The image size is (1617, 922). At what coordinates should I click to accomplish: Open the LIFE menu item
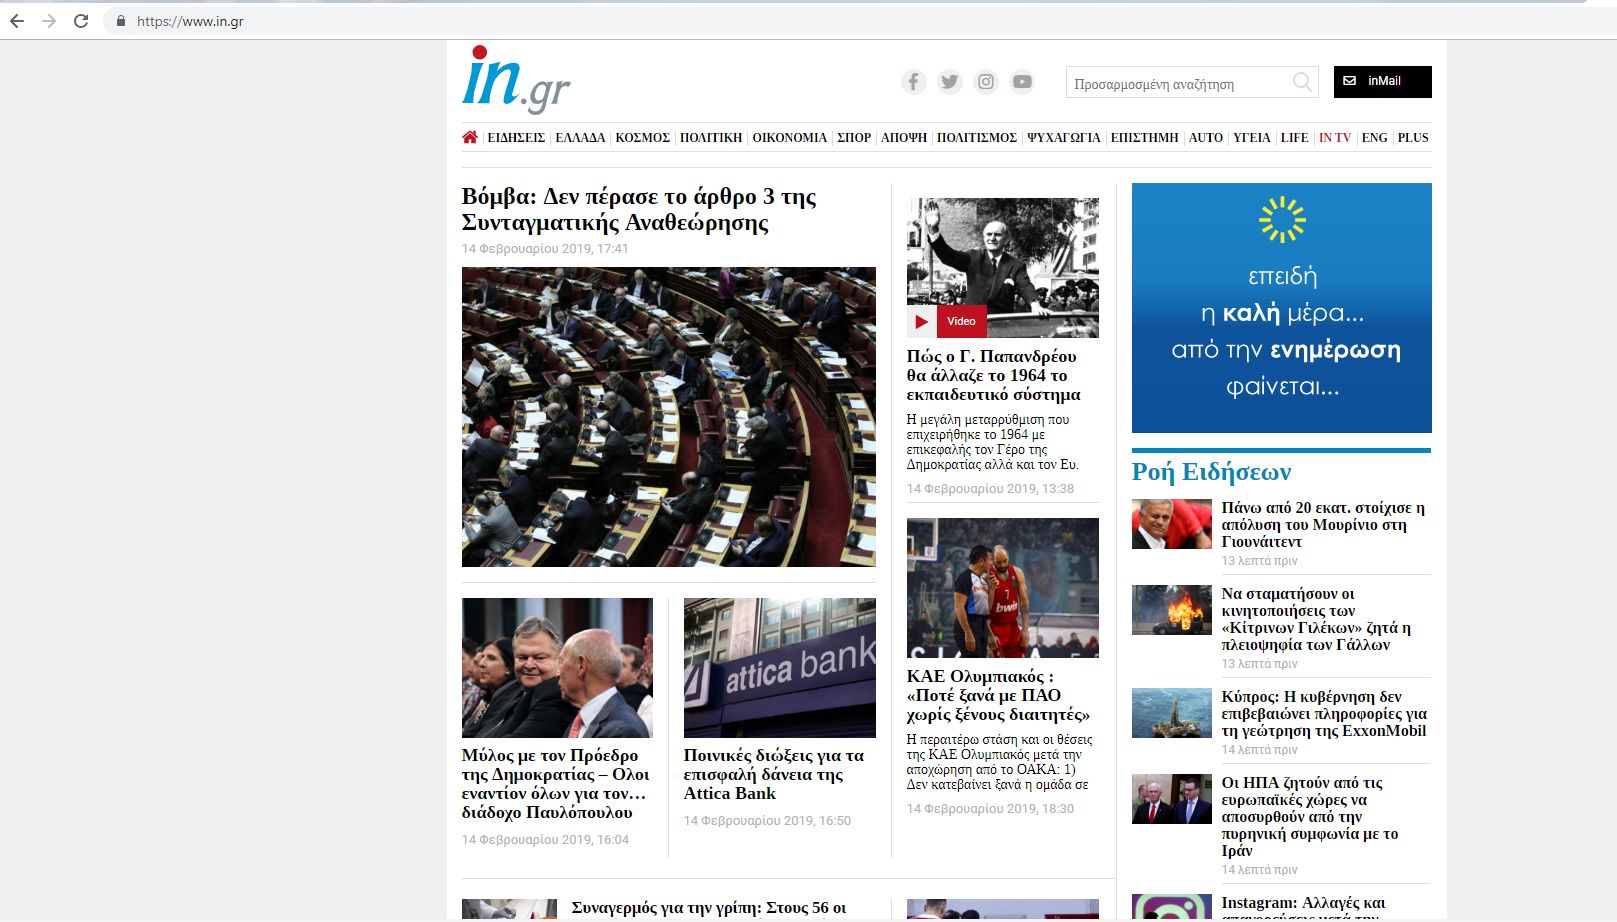(1295, 138)
